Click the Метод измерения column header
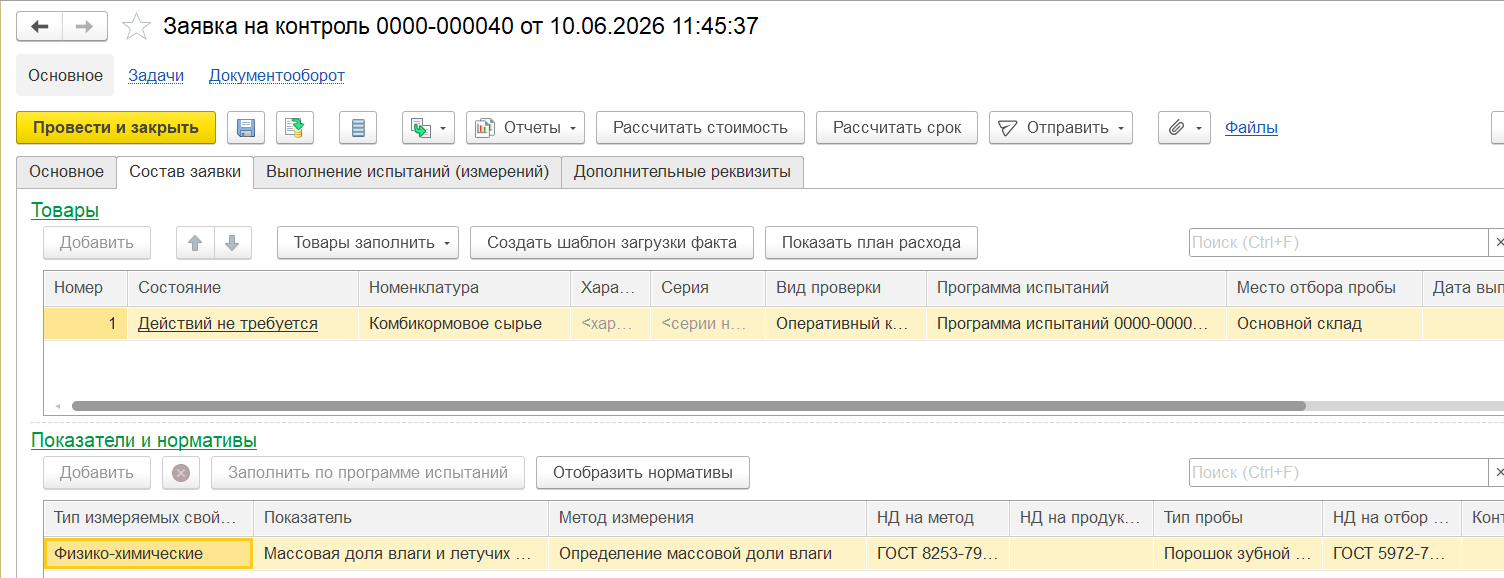 (x=707, y=518)
